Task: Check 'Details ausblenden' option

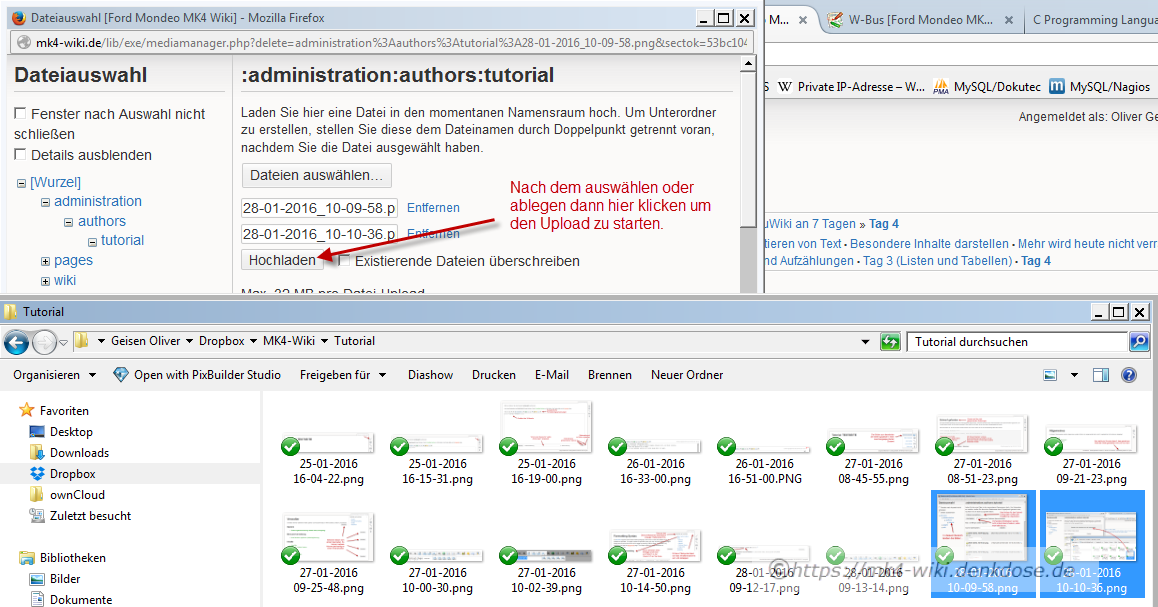Action: point(20,155)
